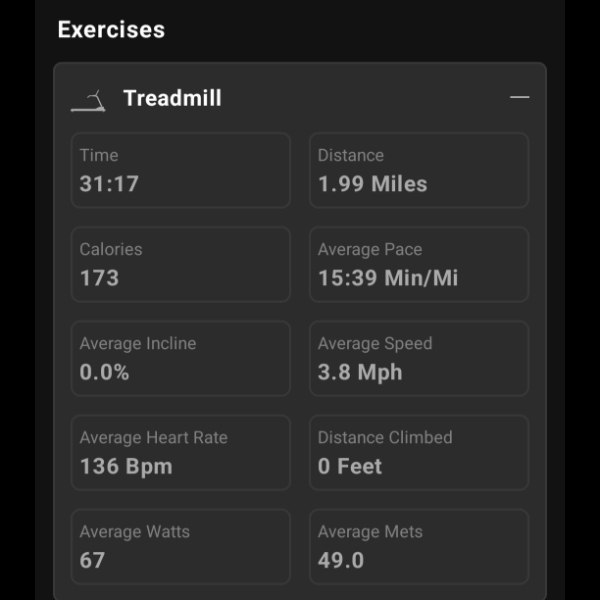Tap the Calories 173 card
The width and height of the screenshot is (600, 600).
coord(181,264)
